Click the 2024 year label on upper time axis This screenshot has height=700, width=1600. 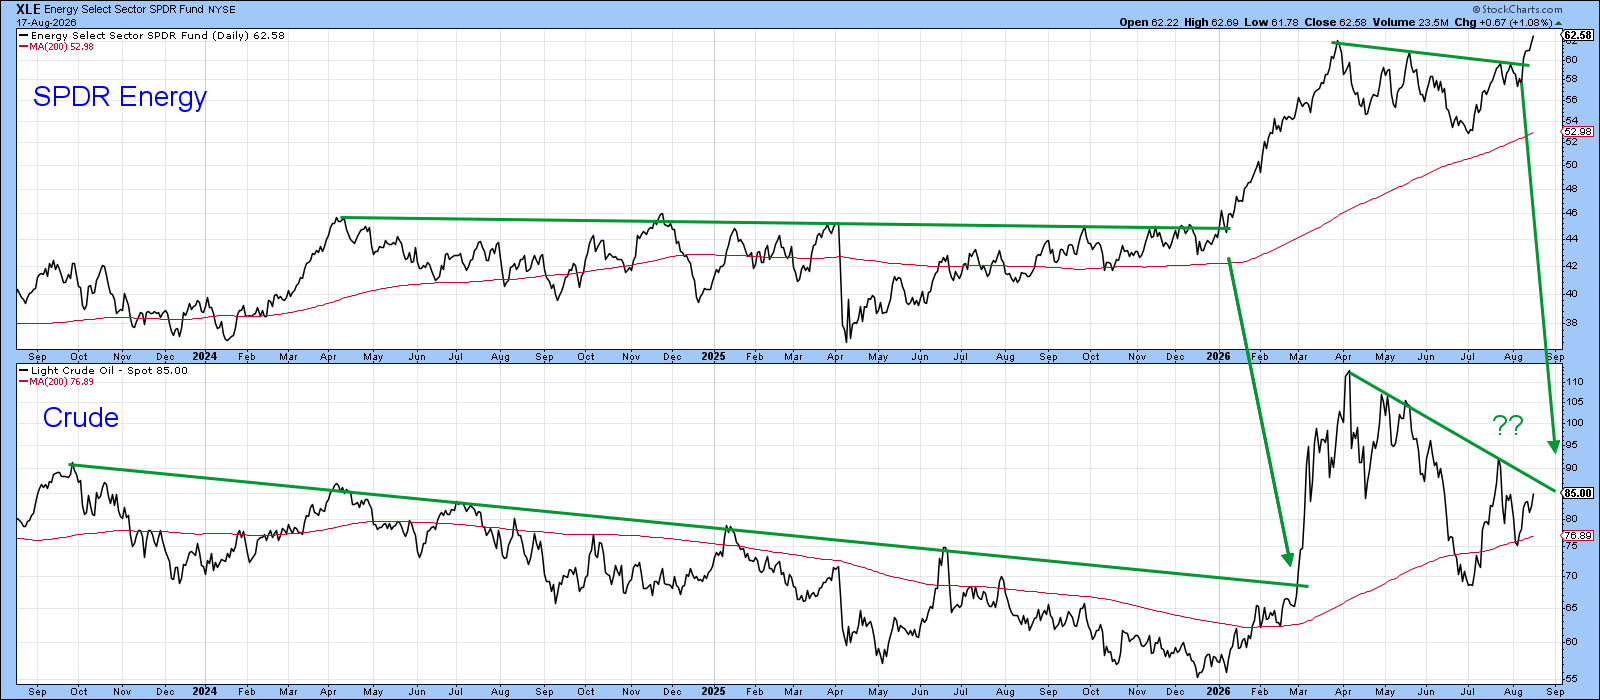tap(205, 356)
